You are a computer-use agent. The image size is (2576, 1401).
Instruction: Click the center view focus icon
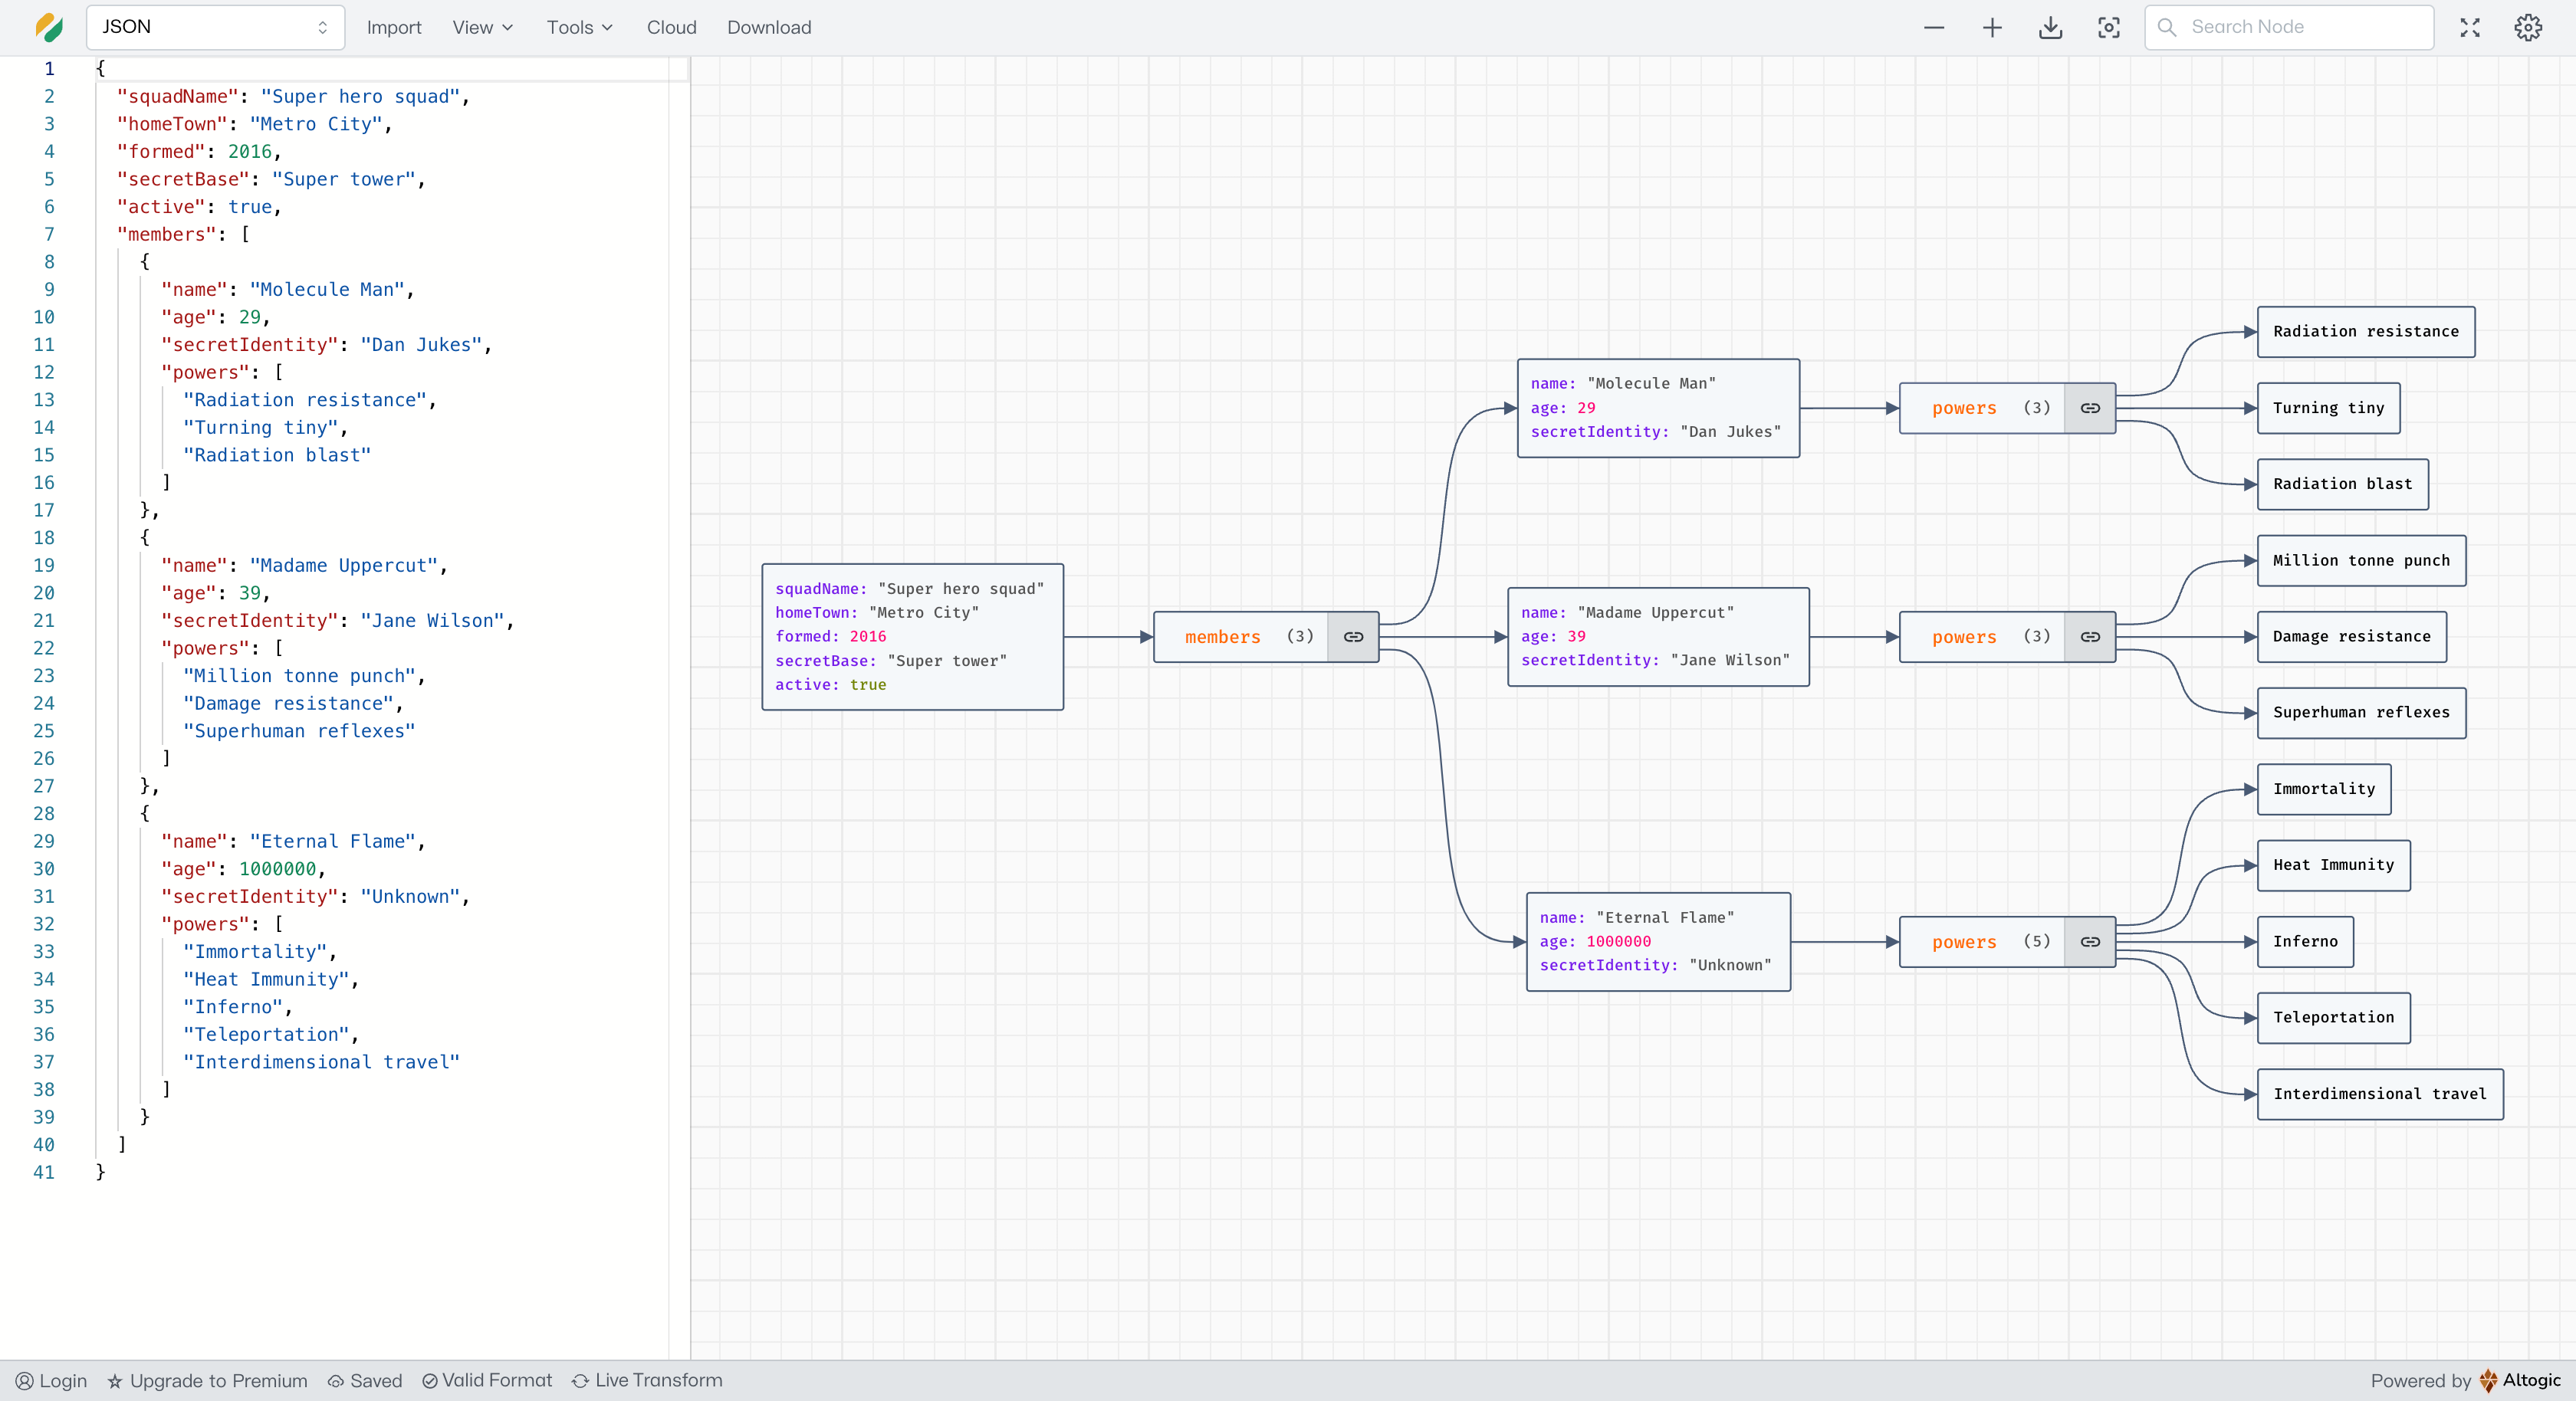tap(2108, 28)
